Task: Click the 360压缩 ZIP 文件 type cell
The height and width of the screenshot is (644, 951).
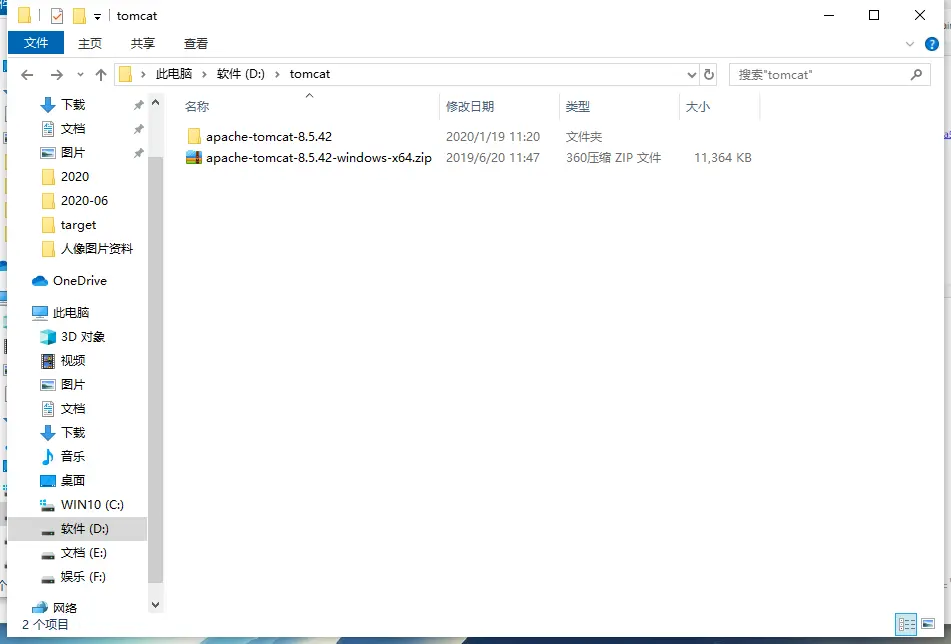Action: (x=613, y=158)
